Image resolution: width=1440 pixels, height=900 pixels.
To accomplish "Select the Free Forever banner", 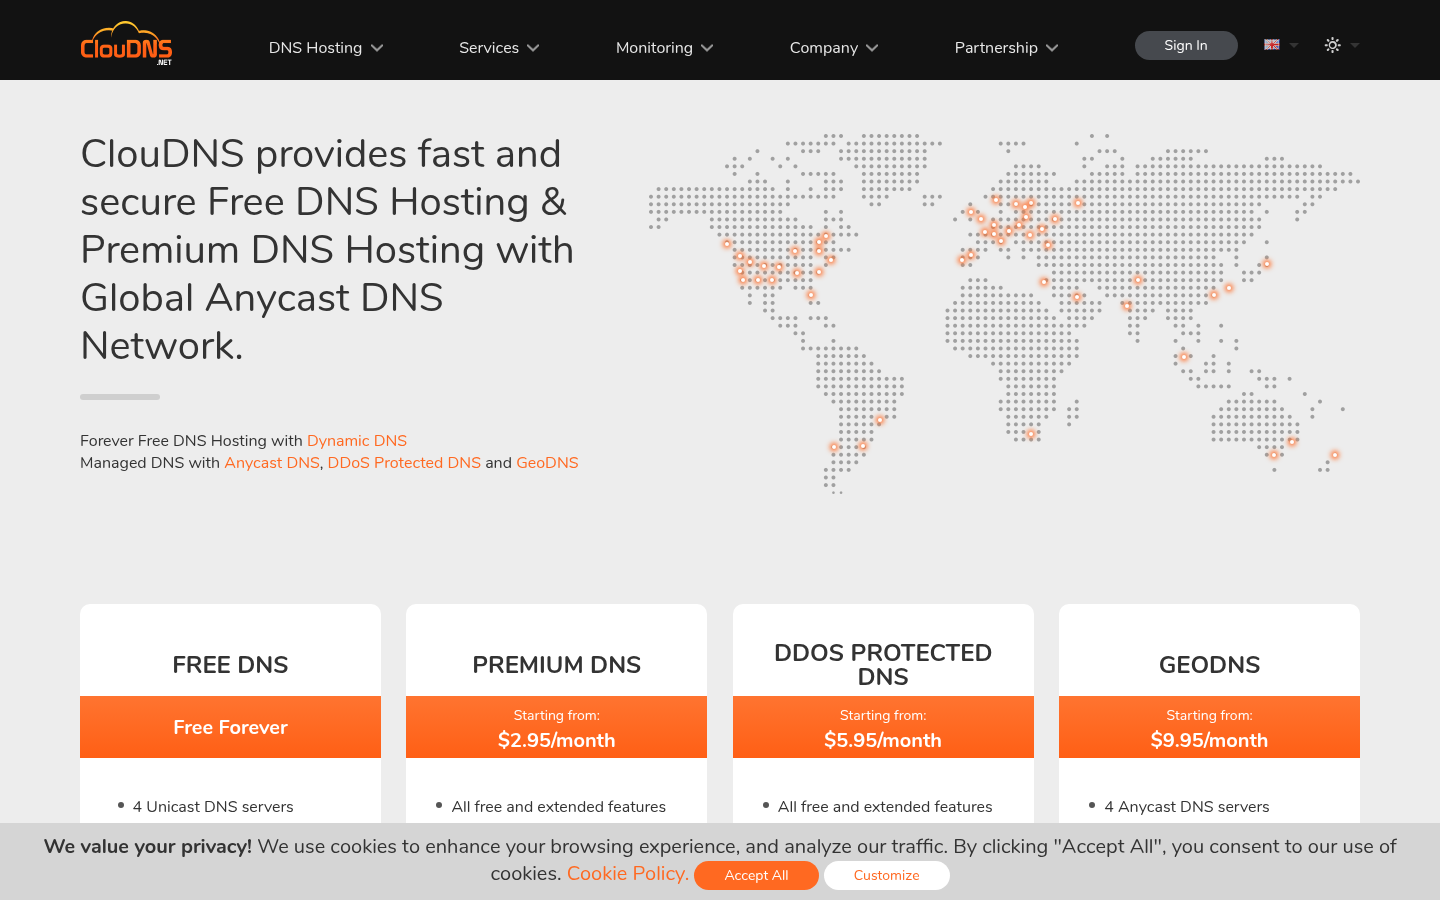I will (x=230, y=727).
